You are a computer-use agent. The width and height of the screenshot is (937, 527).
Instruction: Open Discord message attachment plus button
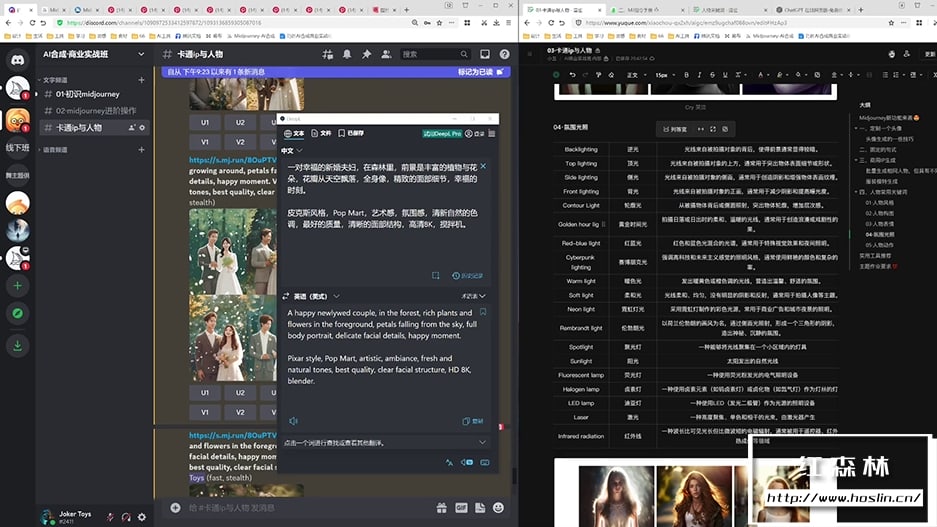pyautogui.click(x=175, y=507)
